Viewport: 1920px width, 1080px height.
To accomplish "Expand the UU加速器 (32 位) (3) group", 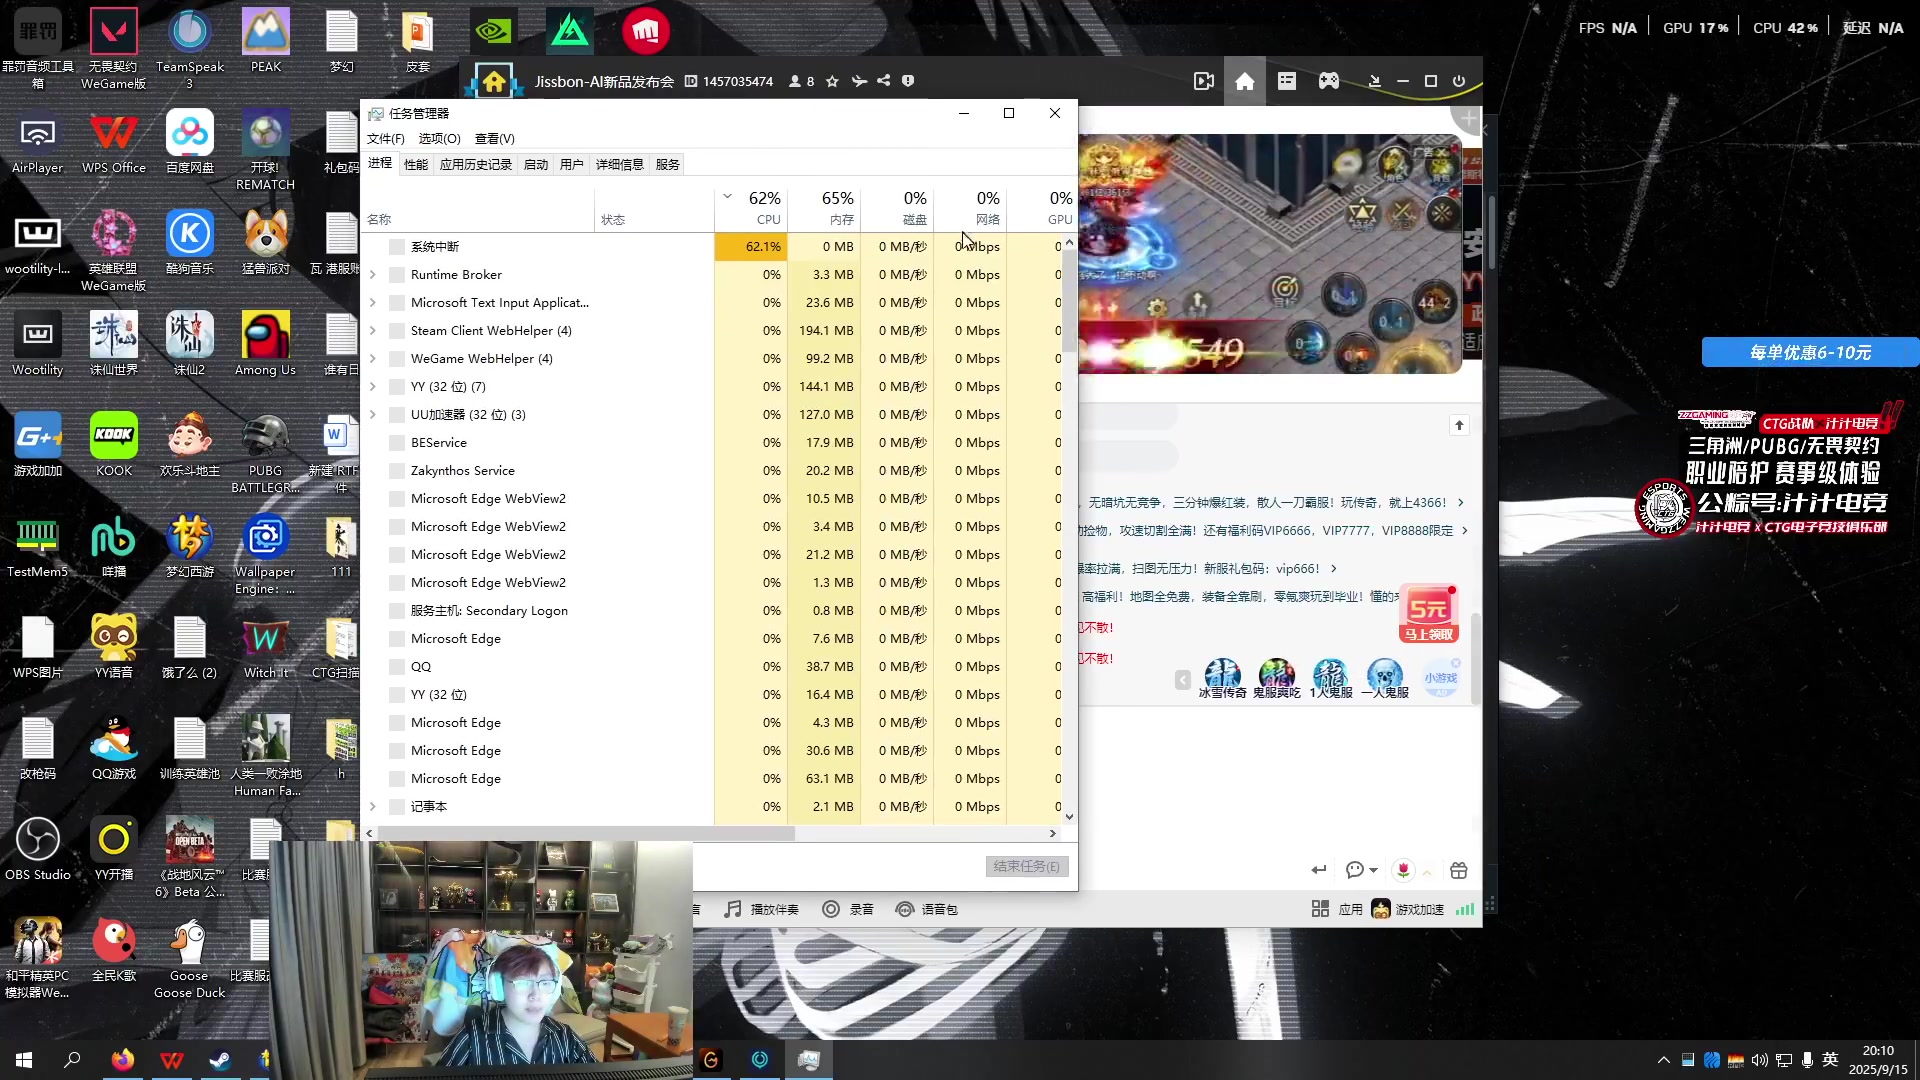I will click(373, 414).
